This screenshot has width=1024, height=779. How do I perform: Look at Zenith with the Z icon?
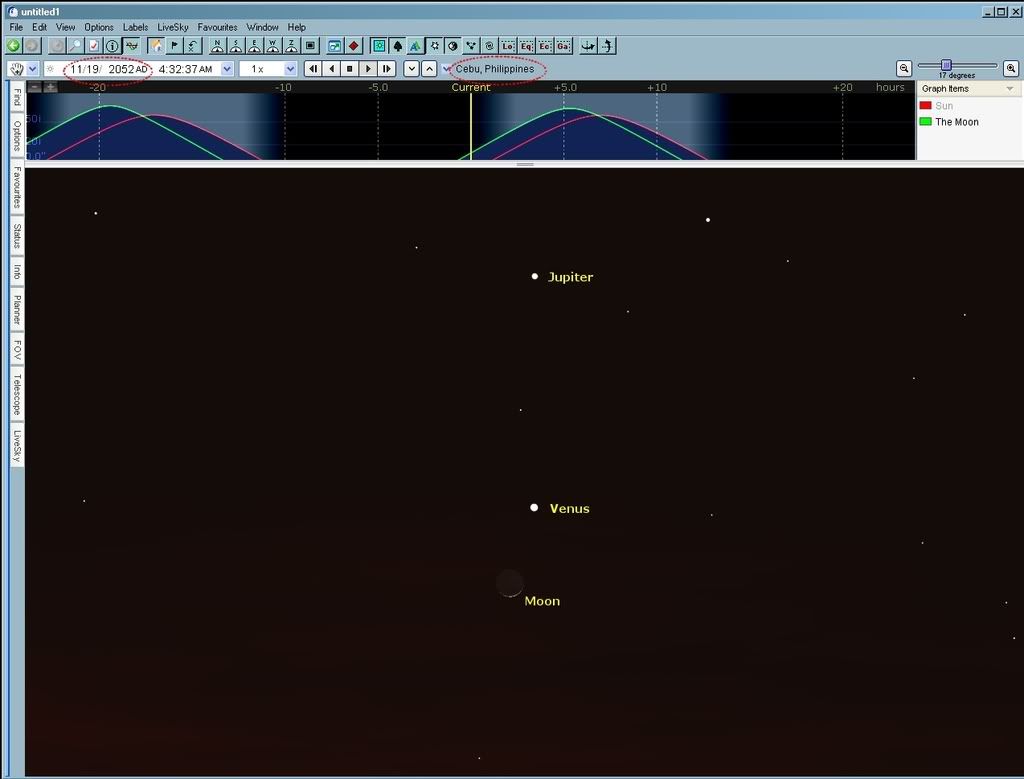[292, 46]
